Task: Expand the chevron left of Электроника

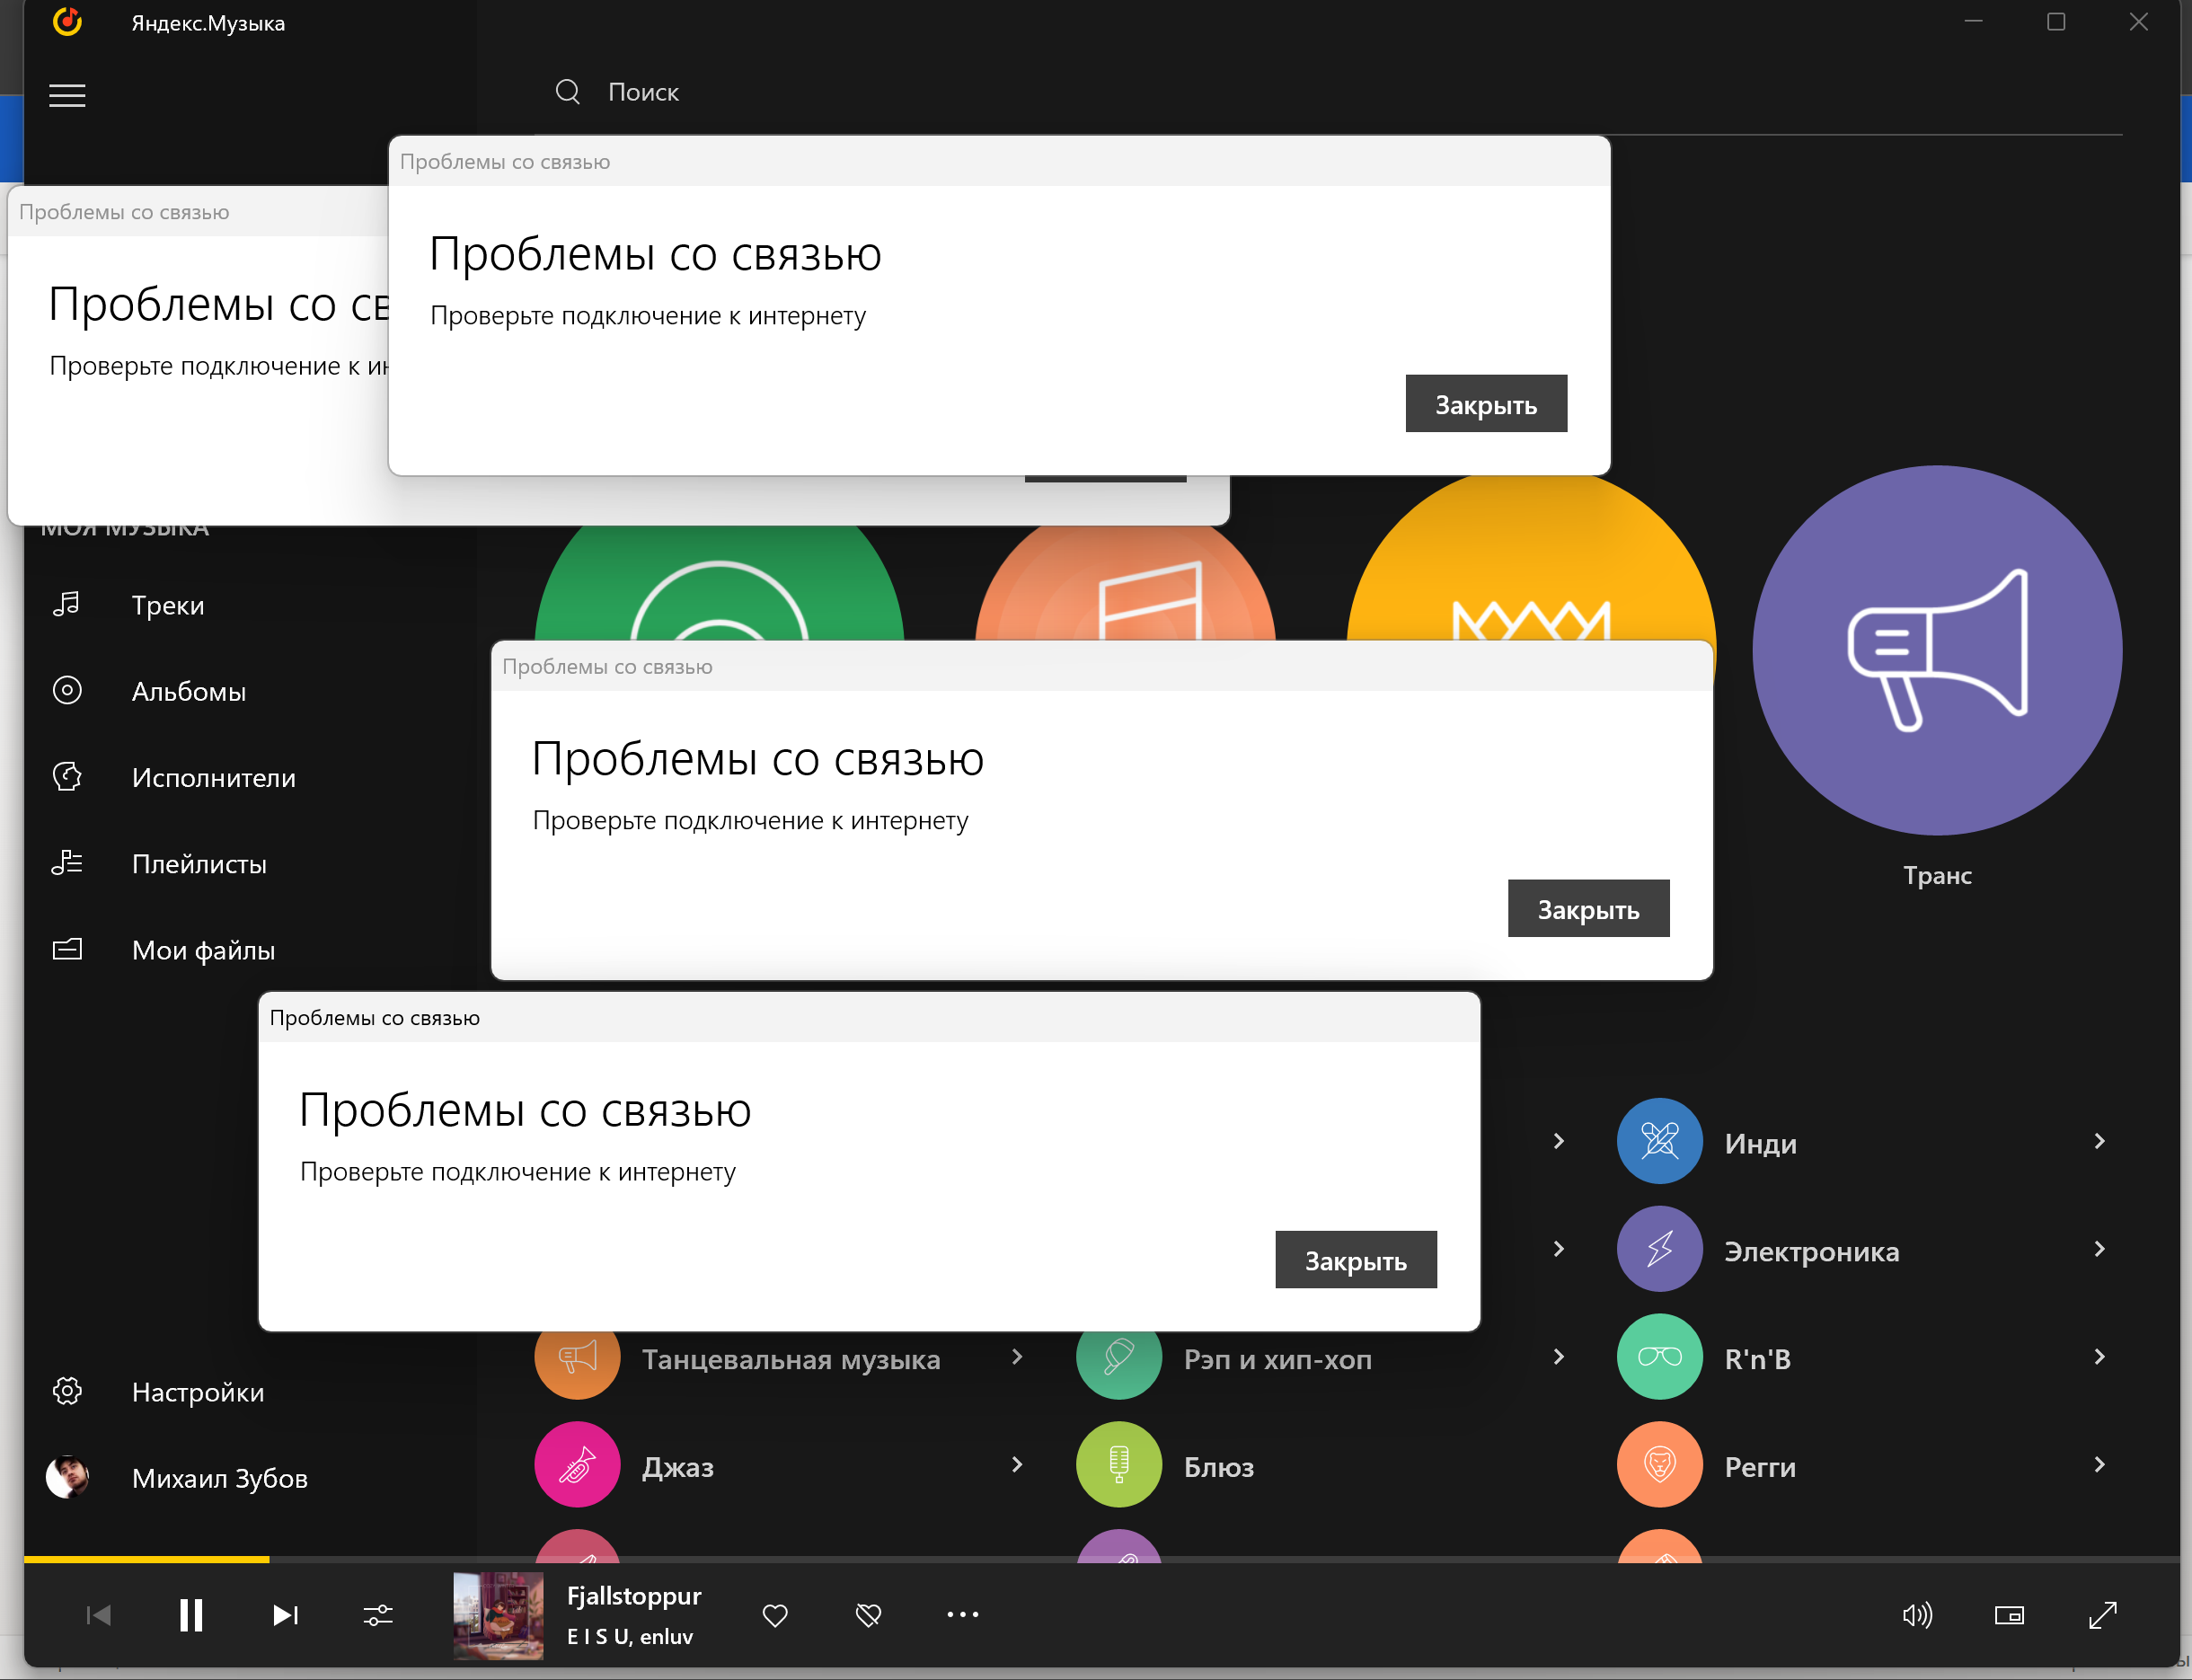Action: pos(1558,1249)
